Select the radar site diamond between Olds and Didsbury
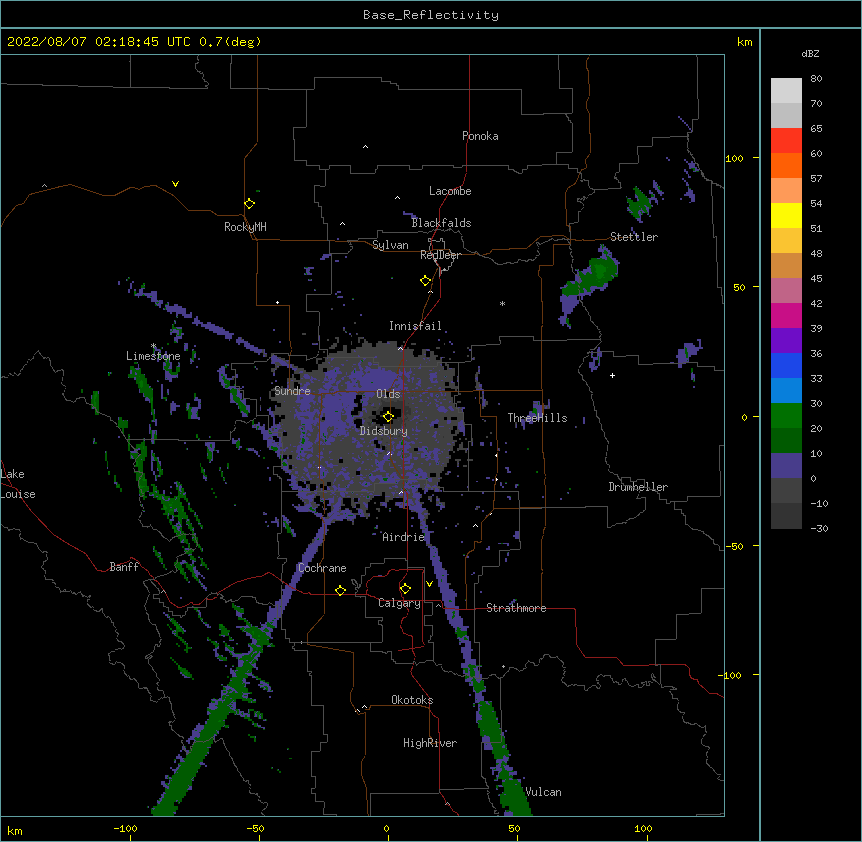 388,416
